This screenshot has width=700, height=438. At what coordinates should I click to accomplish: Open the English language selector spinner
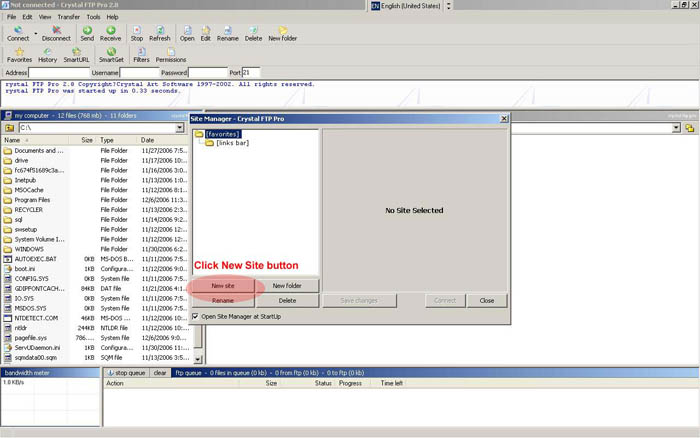[x=449, y=6]
